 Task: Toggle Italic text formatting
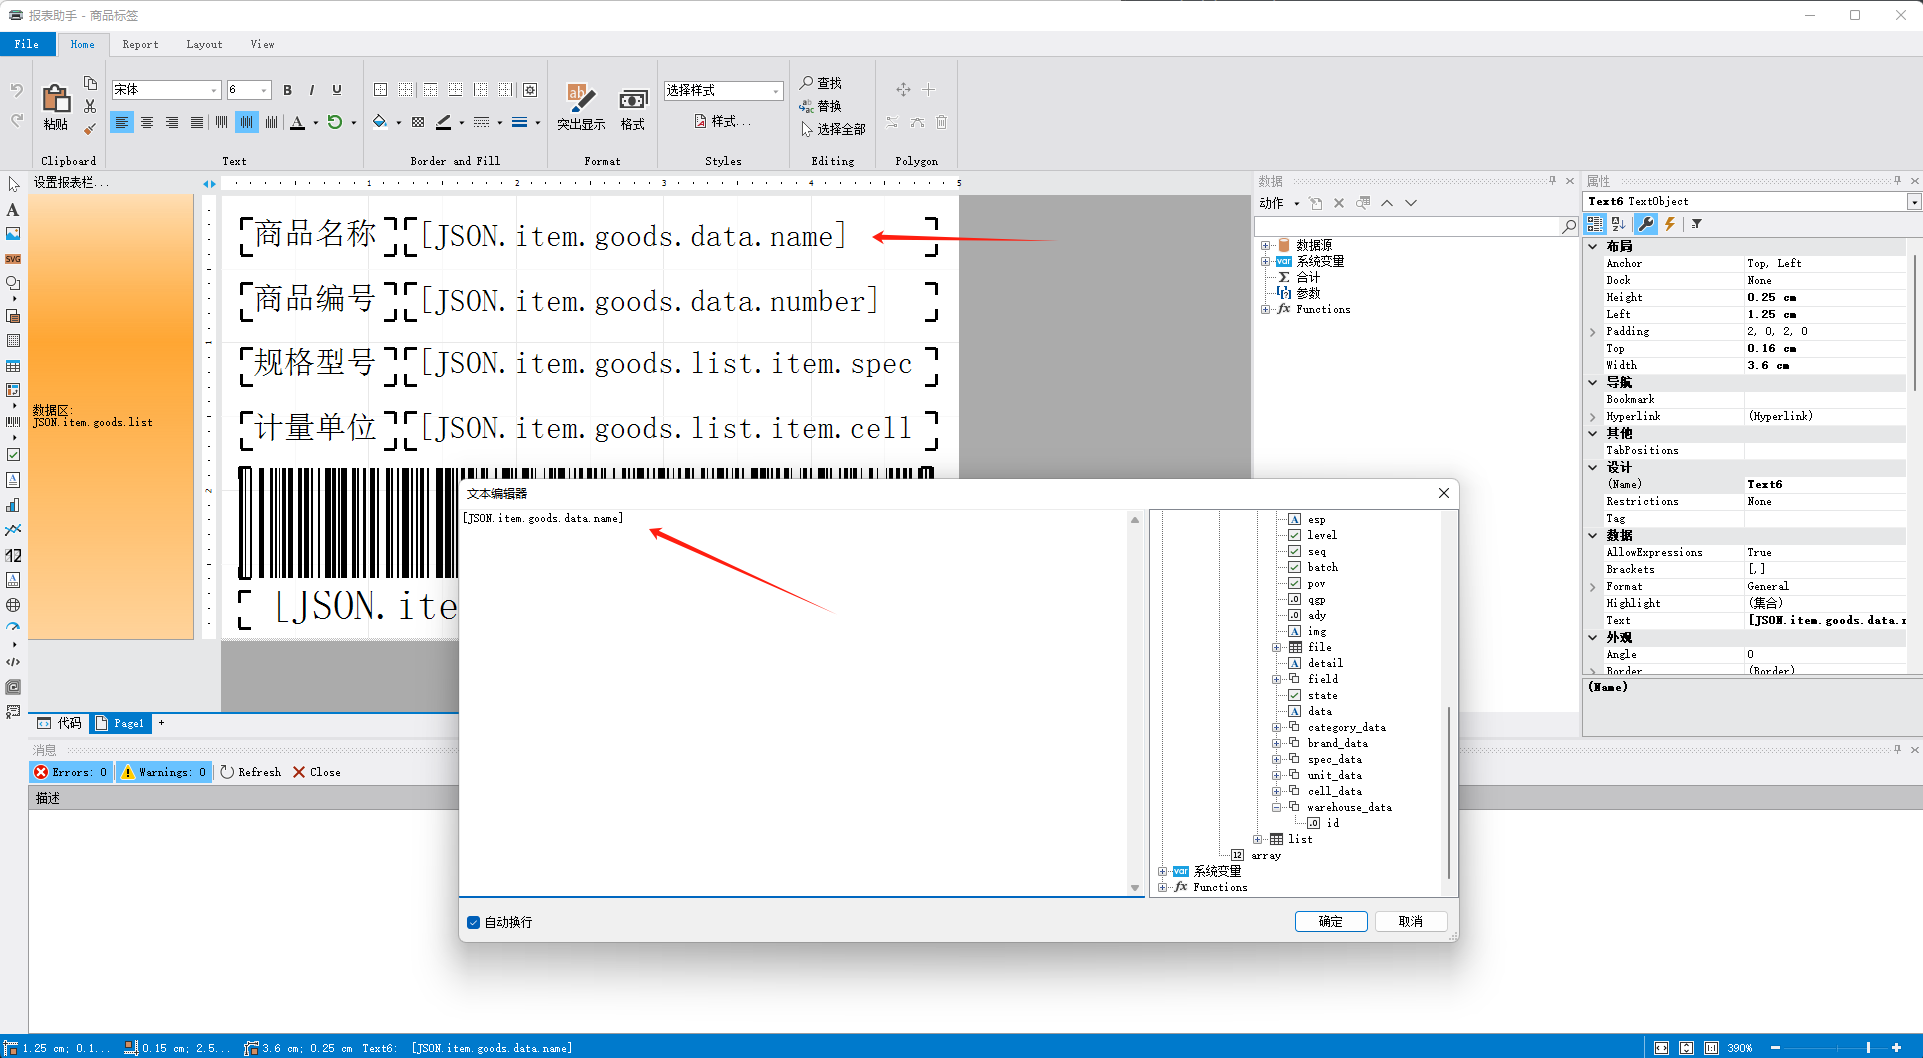pyautogui.click(x=312, y=90)
